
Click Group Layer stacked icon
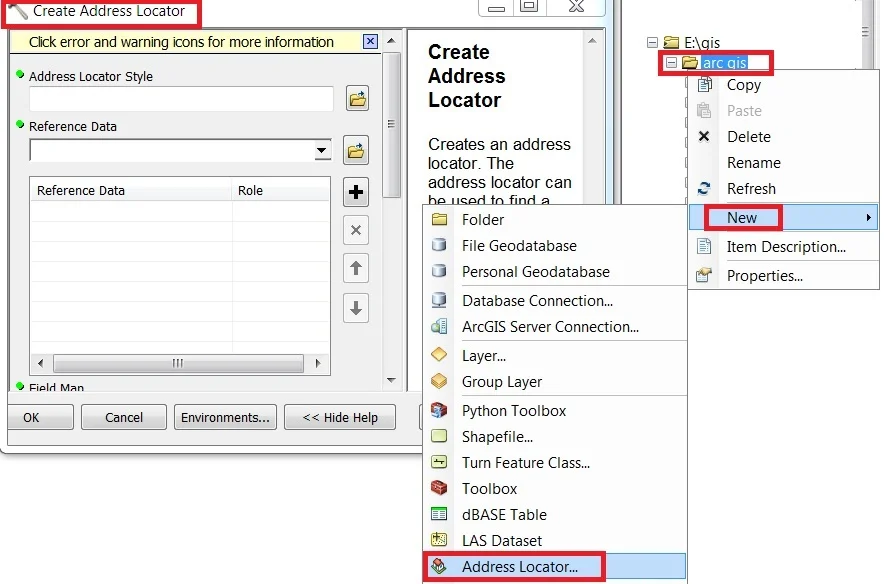pyautogui.click(x=439, y=381)
